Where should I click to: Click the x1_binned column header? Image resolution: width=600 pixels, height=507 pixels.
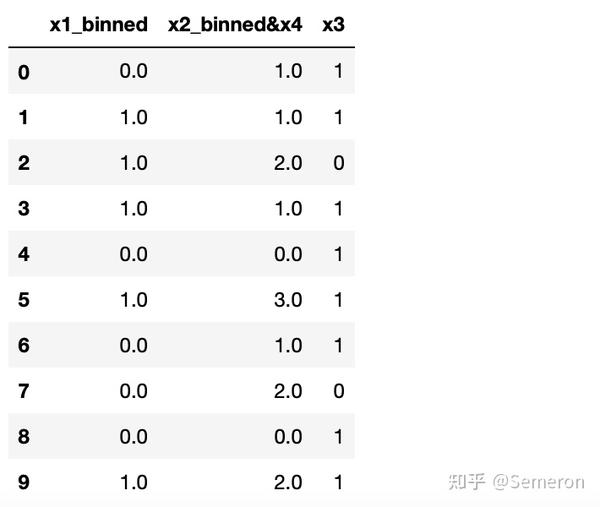pyautogui.click(x=98, y=25)
